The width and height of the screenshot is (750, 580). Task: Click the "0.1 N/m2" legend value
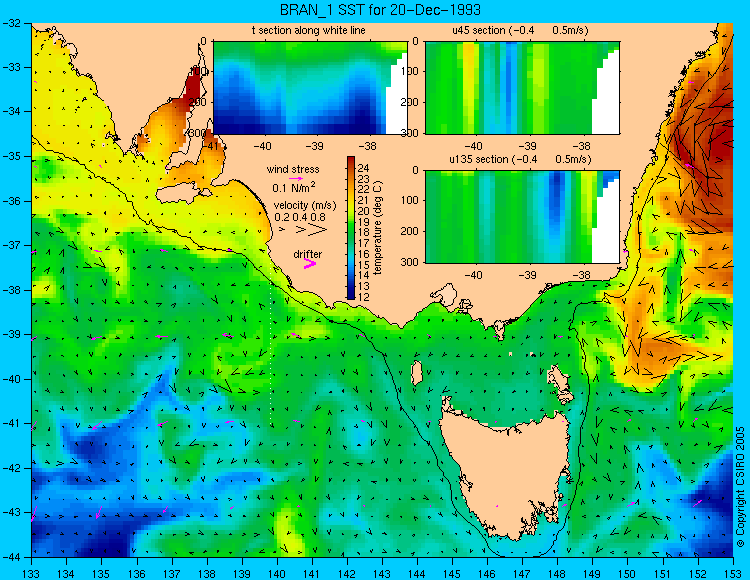point(294,187)
